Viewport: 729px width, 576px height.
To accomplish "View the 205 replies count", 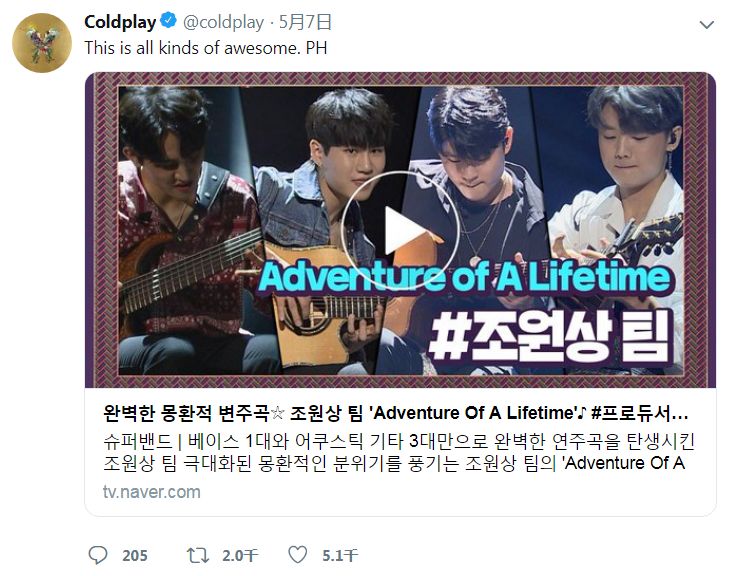I will 135,556.
